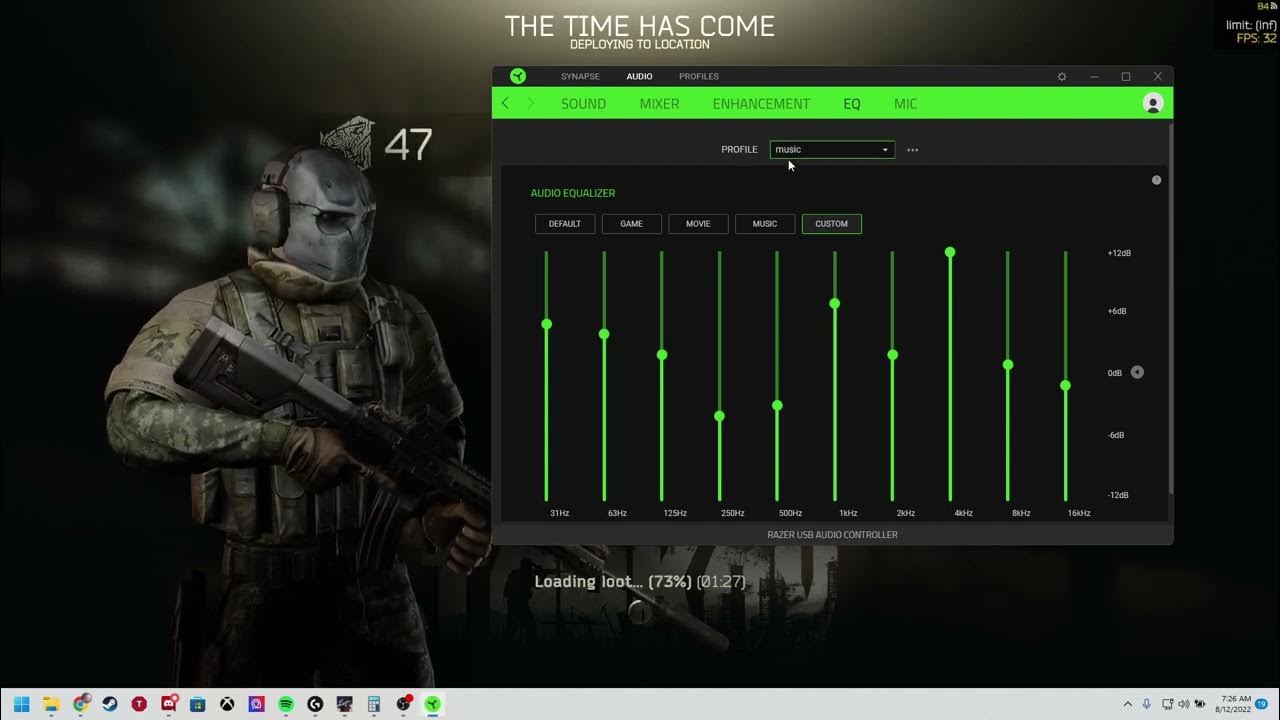Image resolution: width=1280 pixels, height=720 pixels.
Task: Select the MOVIE equalizer preset
Action: [698, 224]
